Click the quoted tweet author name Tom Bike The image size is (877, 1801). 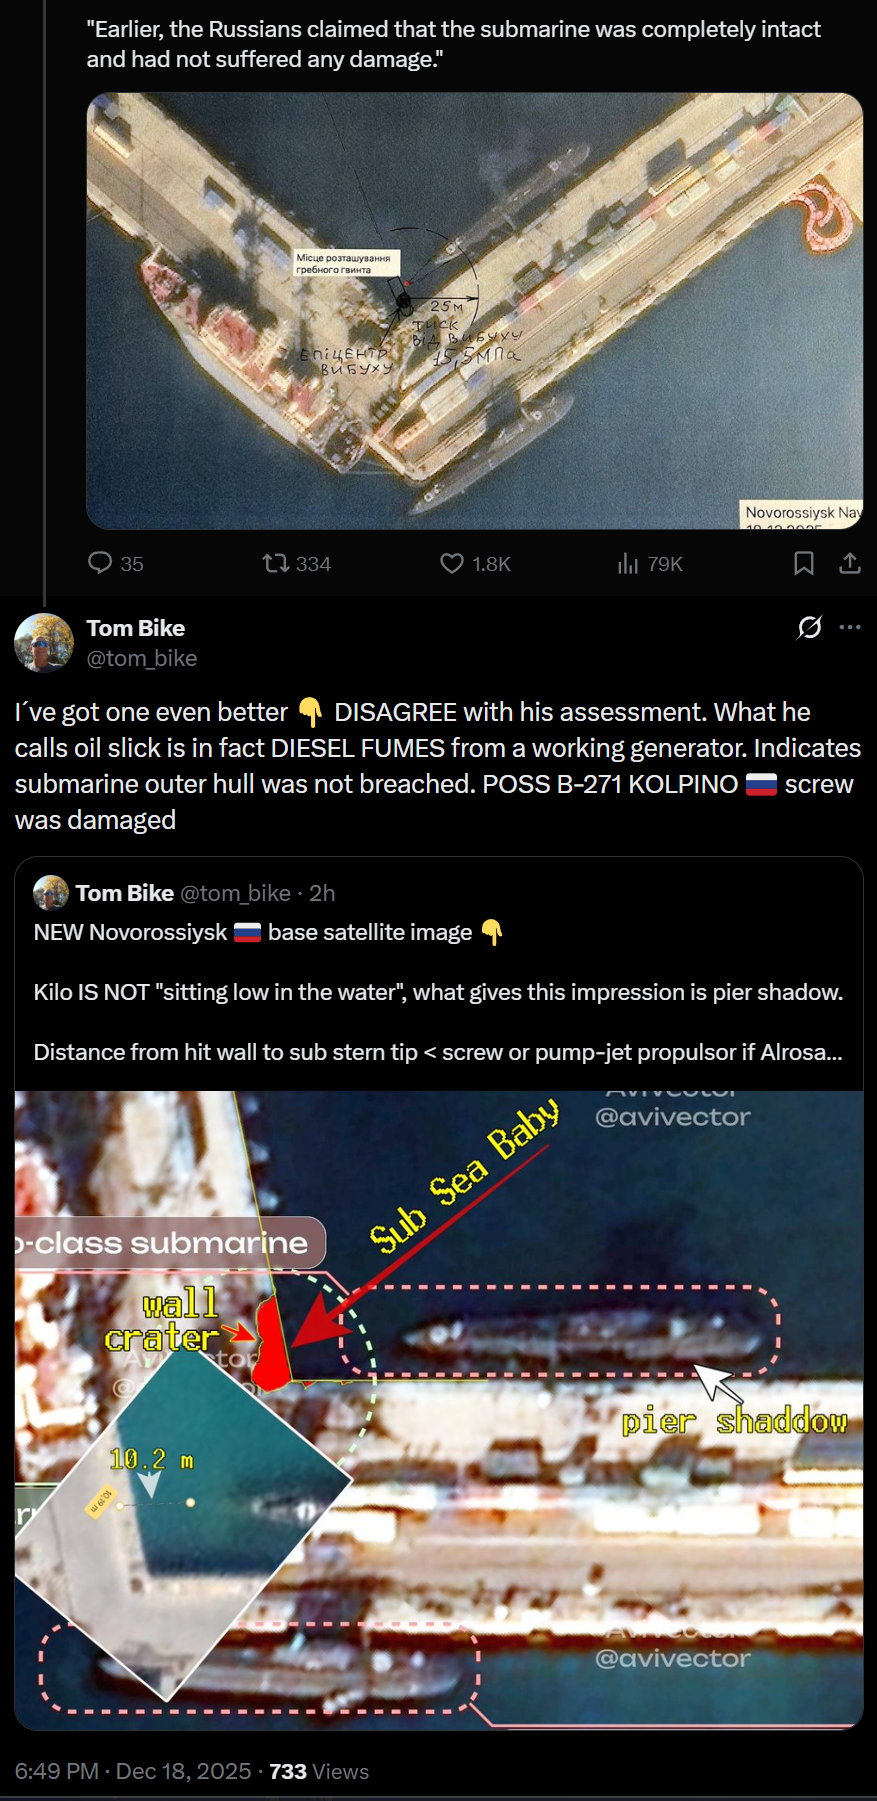[125, 893]
